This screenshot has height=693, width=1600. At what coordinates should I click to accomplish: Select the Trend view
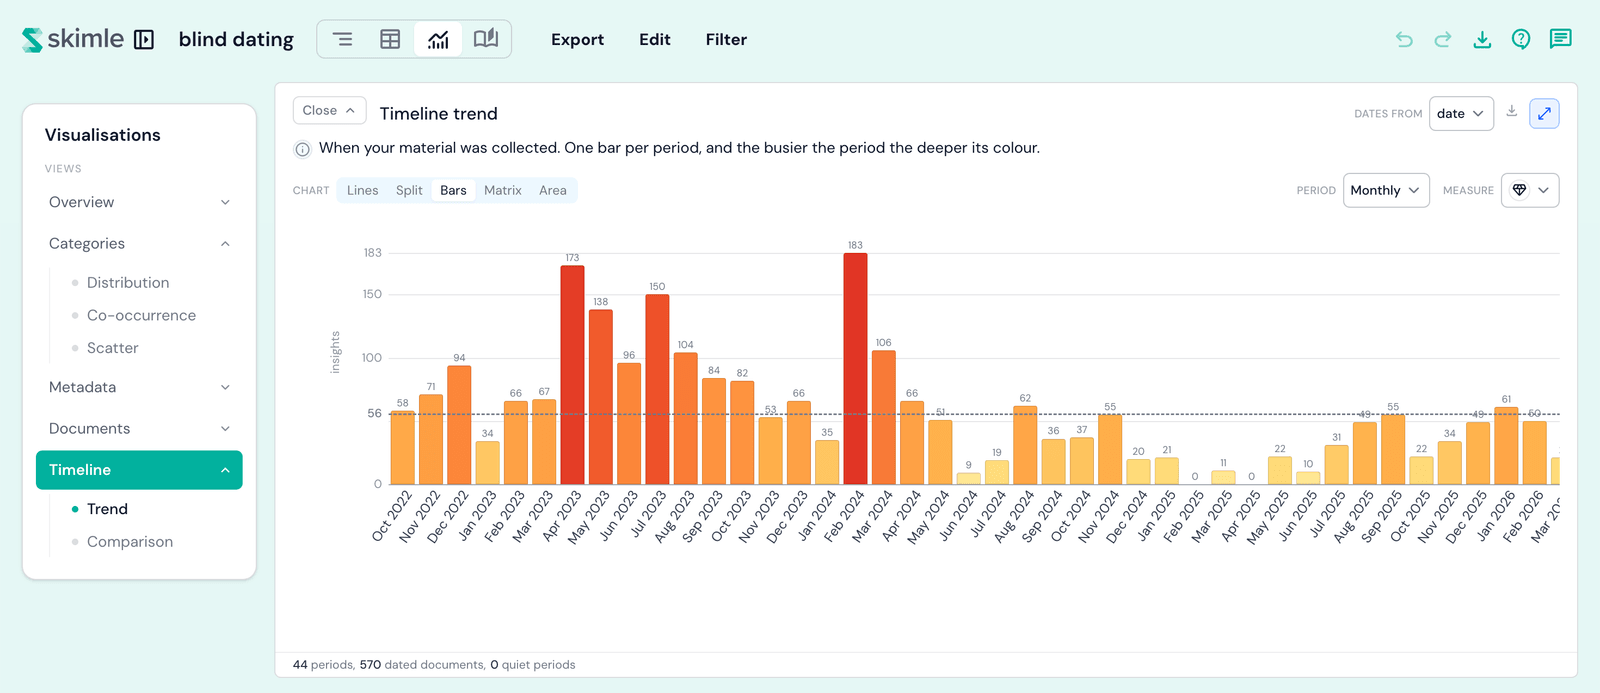[x=107, y=509]
